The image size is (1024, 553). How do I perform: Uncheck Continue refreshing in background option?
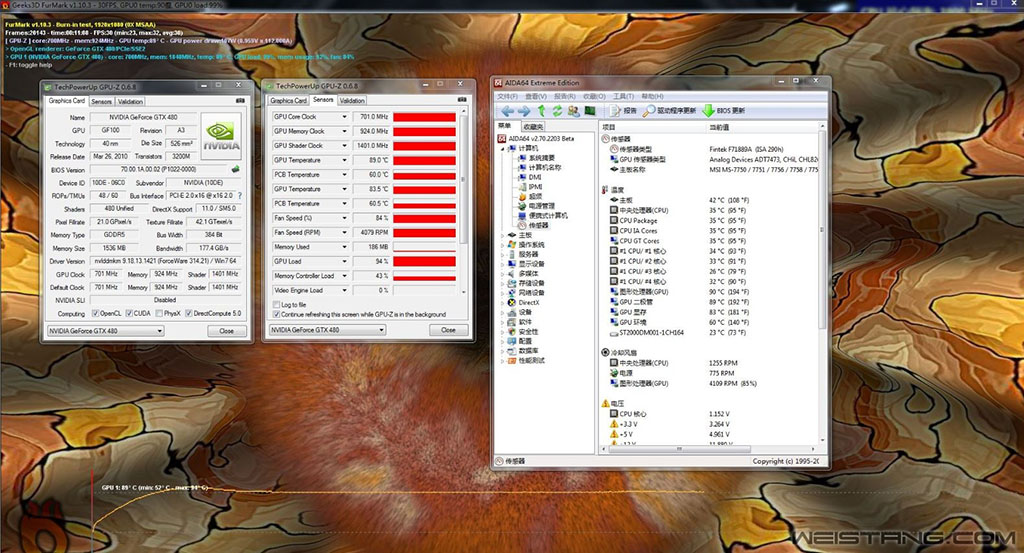[x=276, y=313]
